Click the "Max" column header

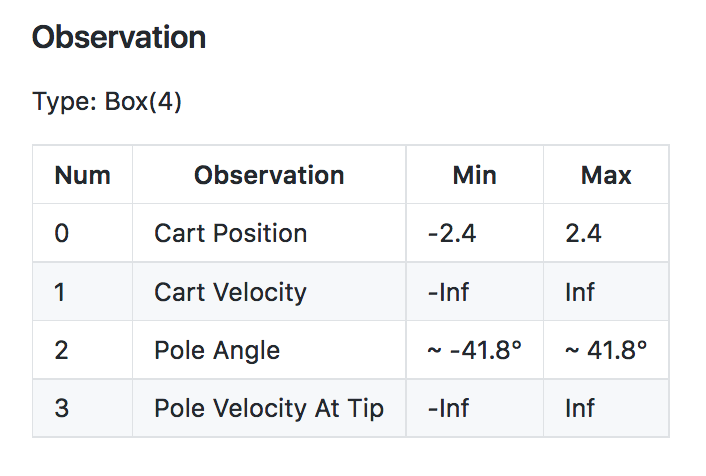tap(606, 176)
